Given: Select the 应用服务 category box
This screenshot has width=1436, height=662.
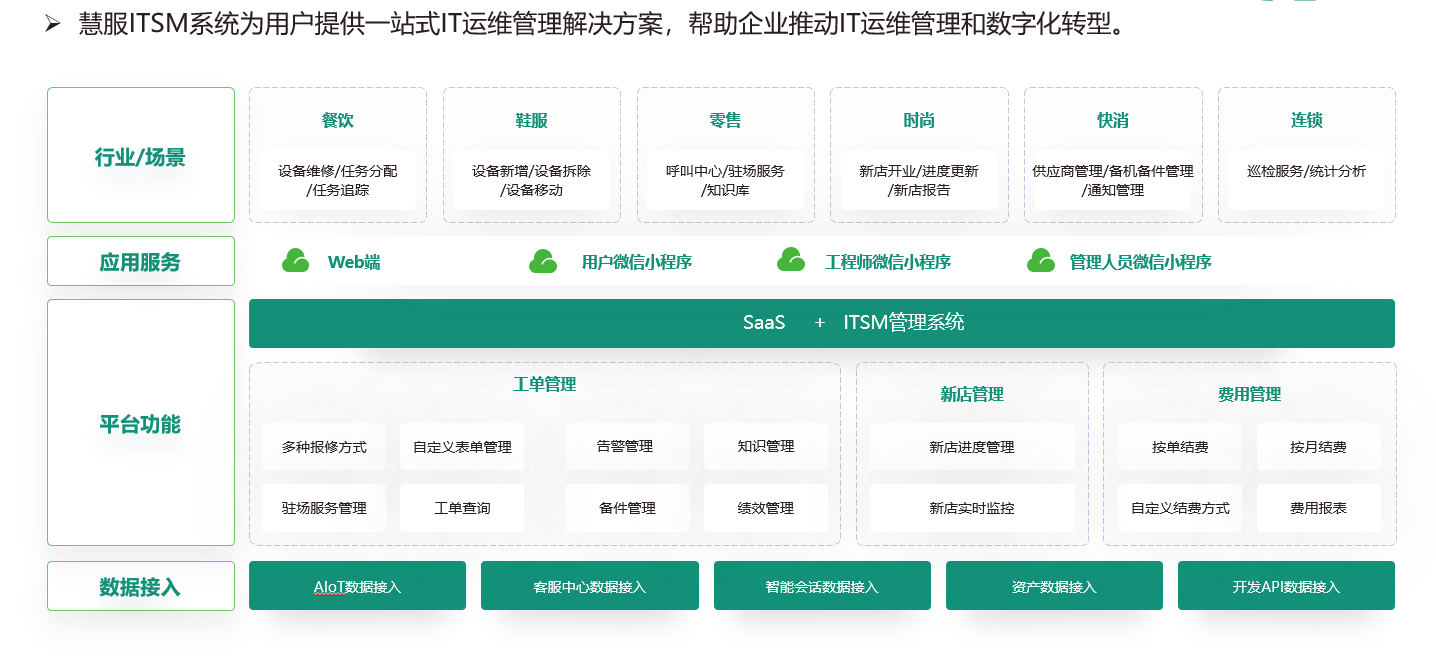Looking at the screenshot, I should [x=140, y=262].
